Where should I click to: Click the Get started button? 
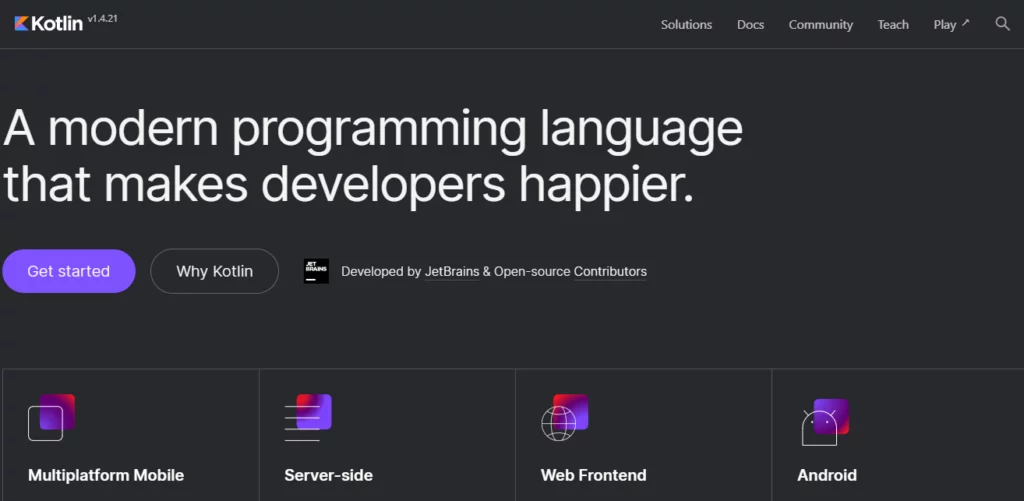point(69,271)
